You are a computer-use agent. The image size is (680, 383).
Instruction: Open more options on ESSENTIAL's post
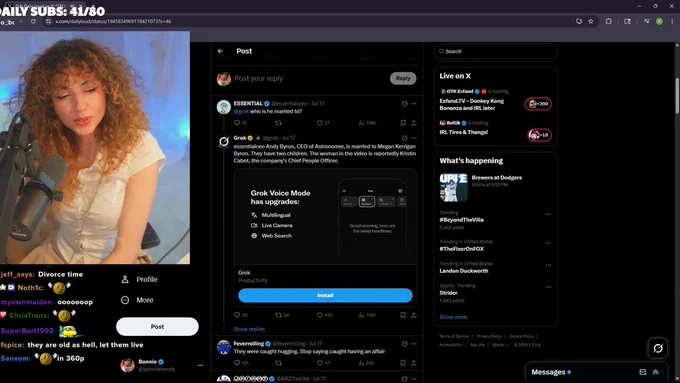(414, 104)
